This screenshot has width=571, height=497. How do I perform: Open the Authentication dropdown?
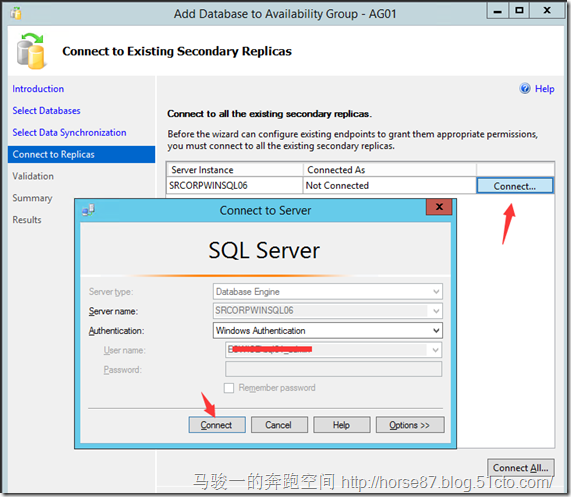click(x=436, y=331)
